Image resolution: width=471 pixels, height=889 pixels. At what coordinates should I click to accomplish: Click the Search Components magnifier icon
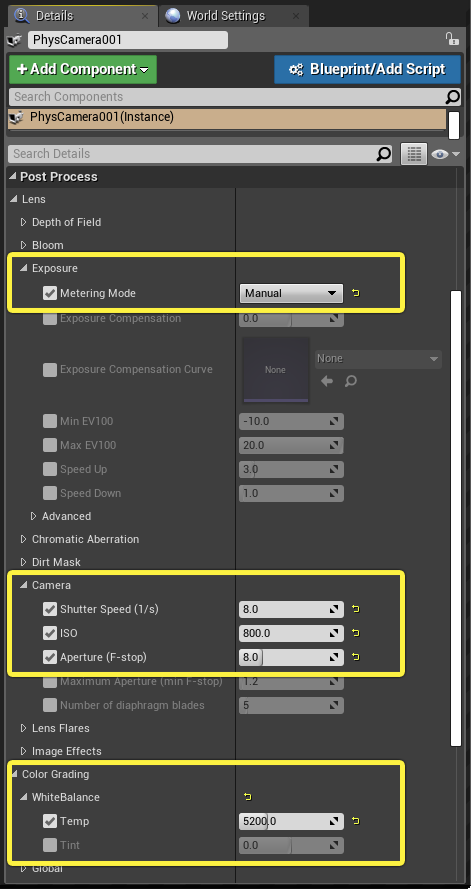click(x=452, y=97)
